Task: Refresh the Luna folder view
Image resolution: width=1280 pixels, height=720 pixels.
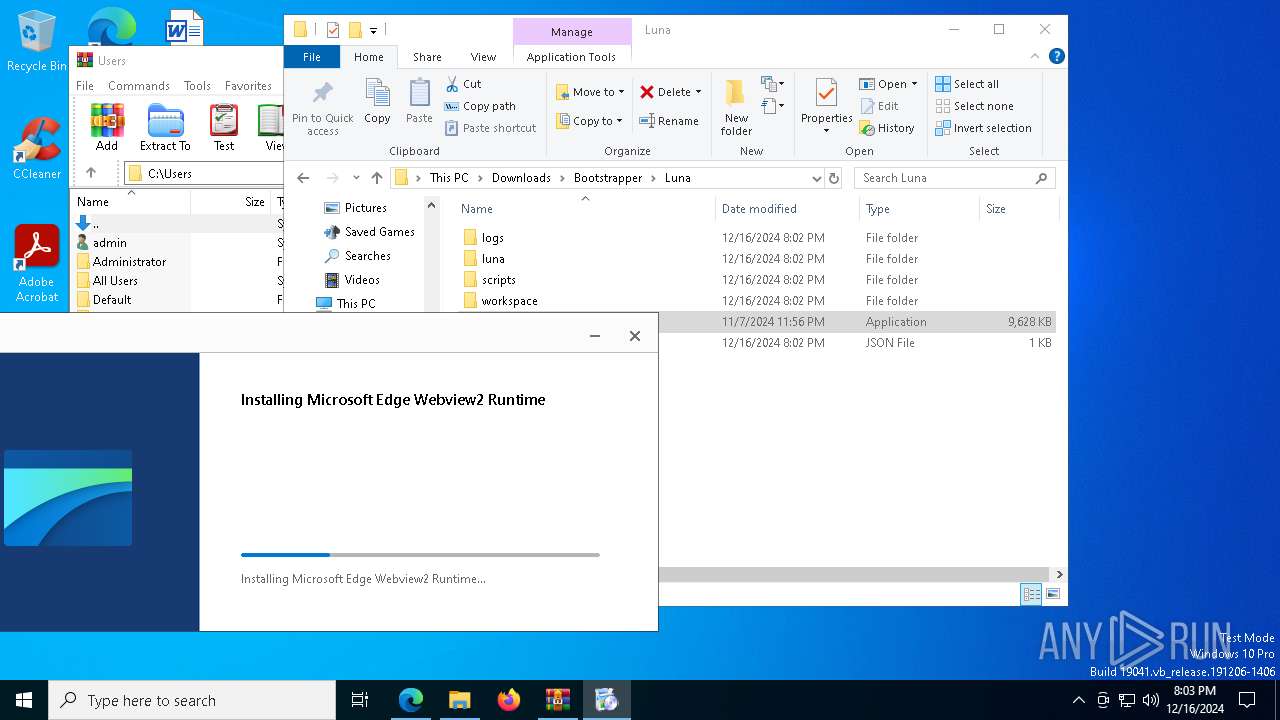Action: coord(834,178)
